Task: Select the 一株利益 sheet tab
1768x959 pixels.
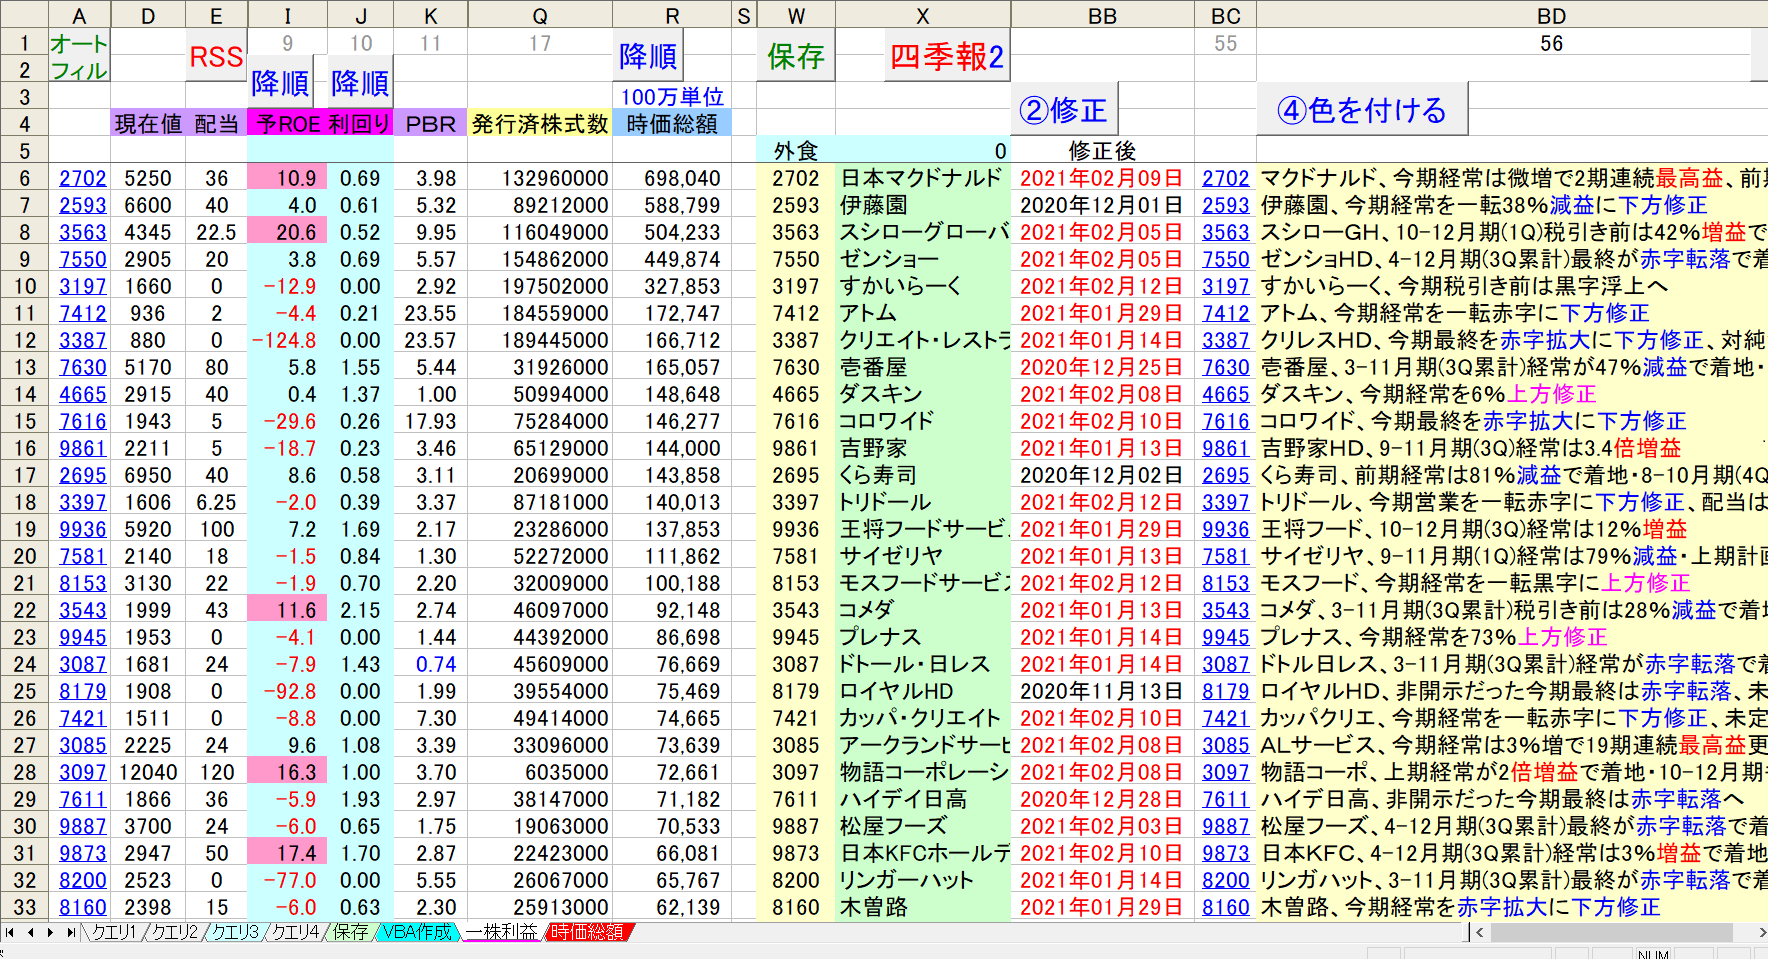Action: pyautogui.click(x=502, y=932)
